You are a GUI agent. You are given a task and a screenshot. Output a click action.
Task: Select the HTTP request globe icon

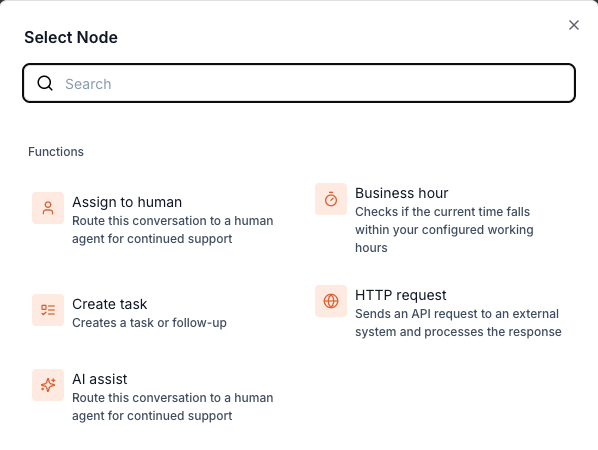(331, 301)
